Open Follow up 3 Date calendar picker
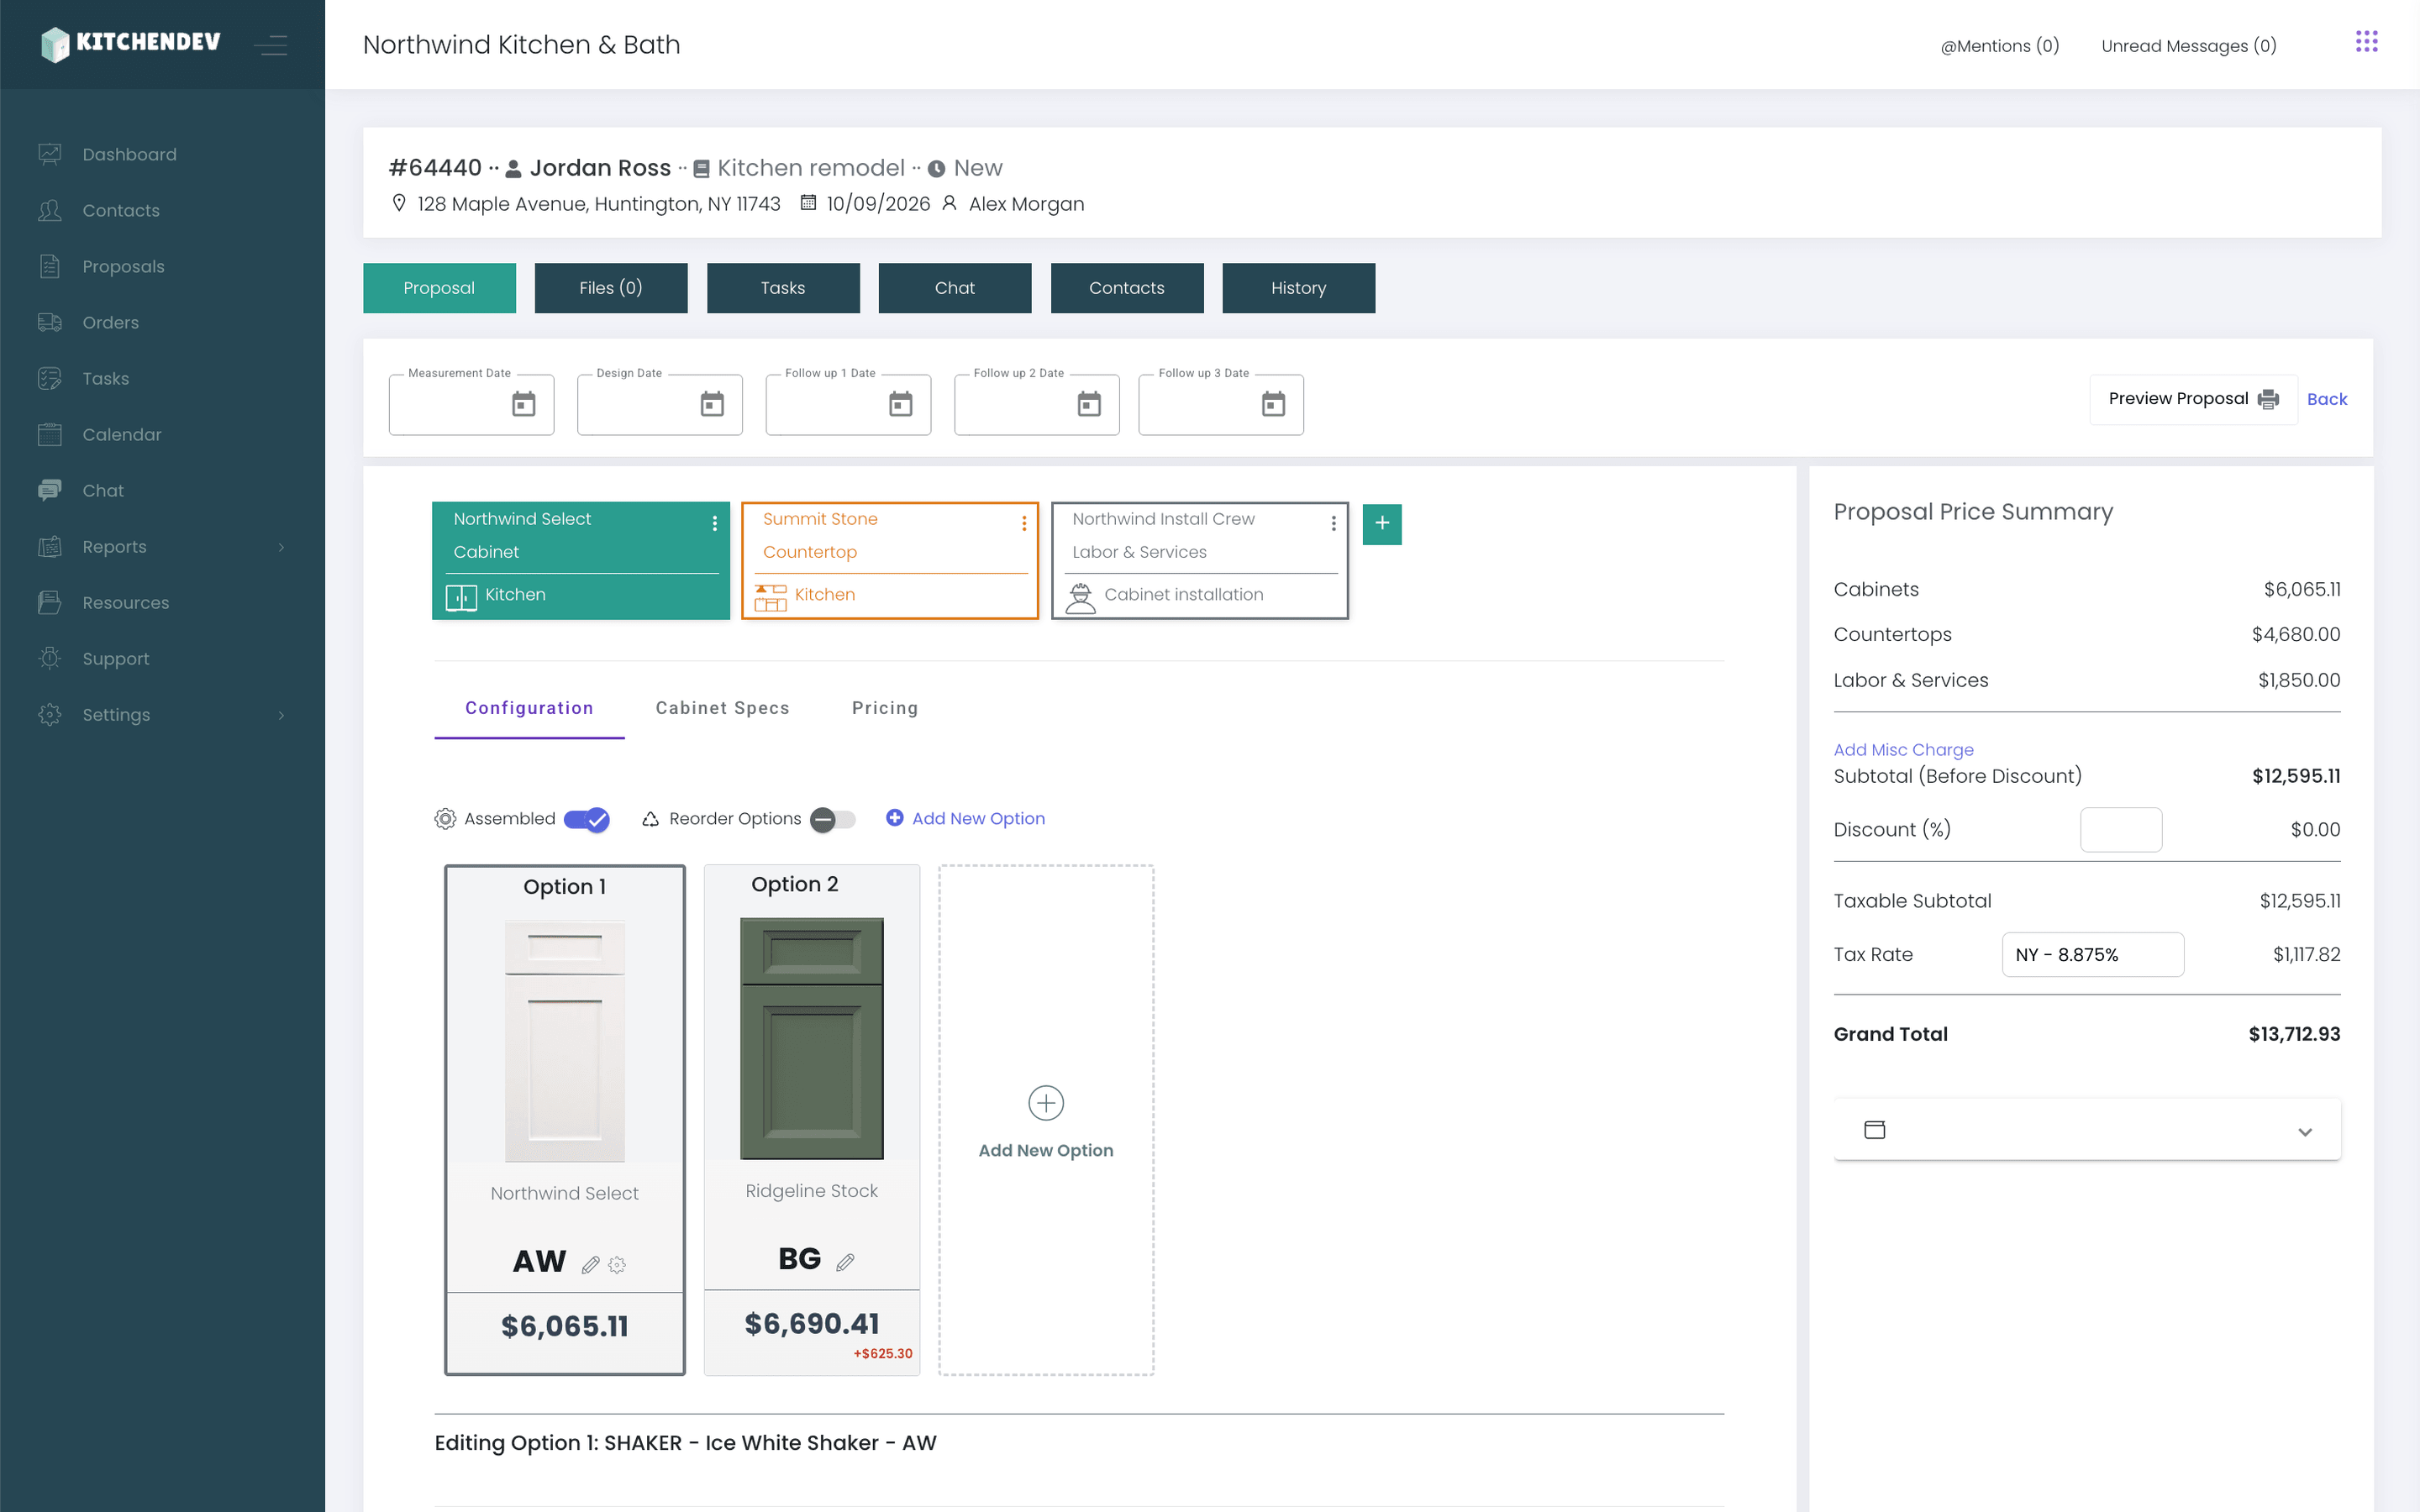 pos(1273,404)
